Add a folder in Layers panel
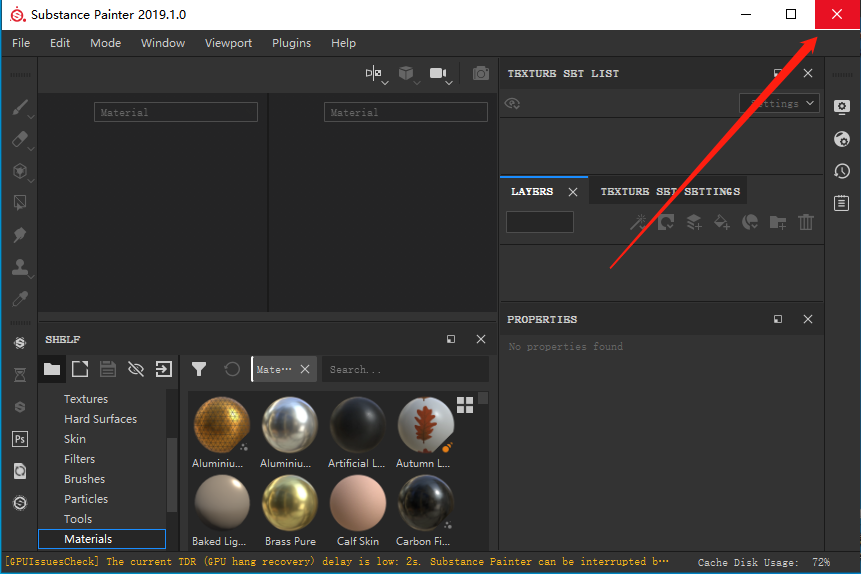Image resolution: width=861 pixels, height=574 pixels. tap(778, 222)
